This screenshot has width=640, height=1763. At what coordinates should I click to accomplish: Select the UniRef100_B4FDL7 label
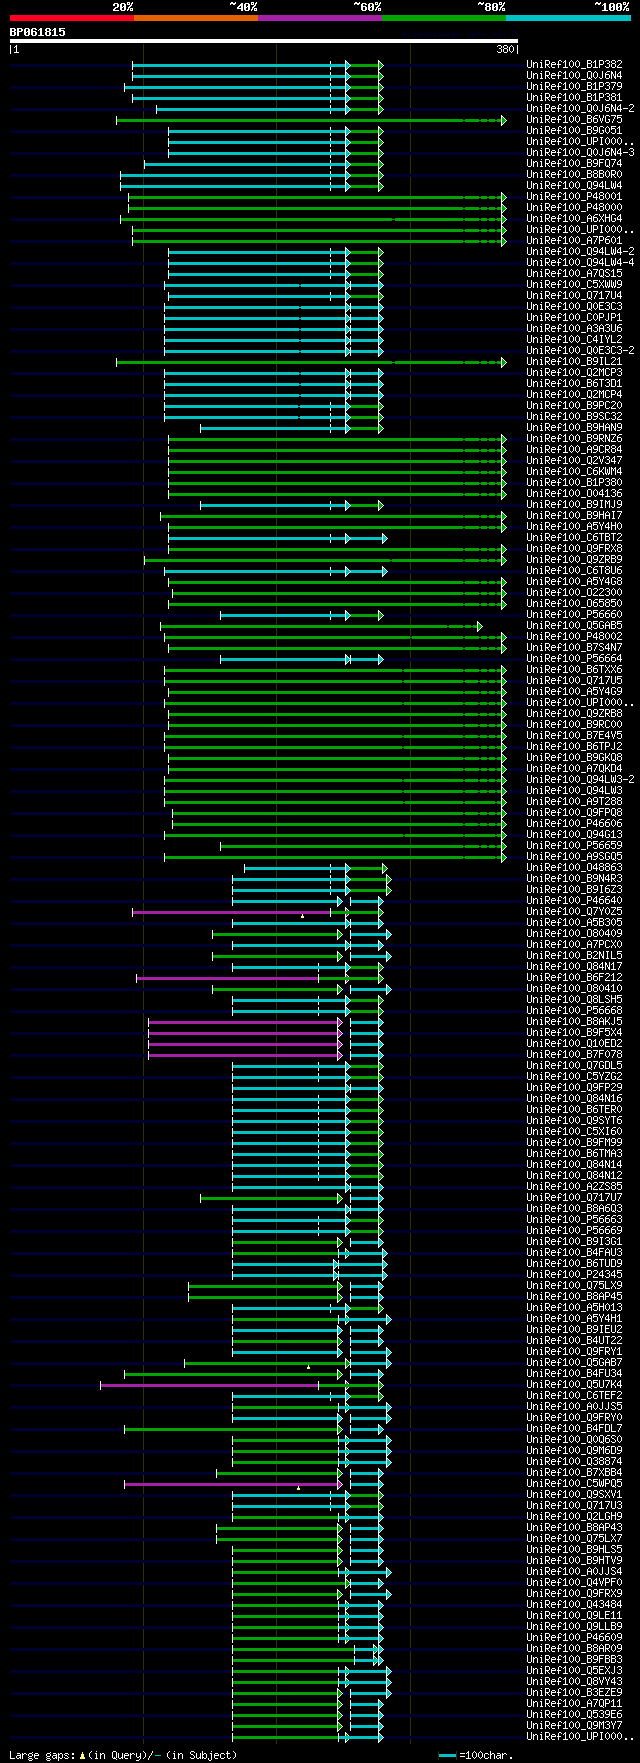click(x=574, y=1429)
